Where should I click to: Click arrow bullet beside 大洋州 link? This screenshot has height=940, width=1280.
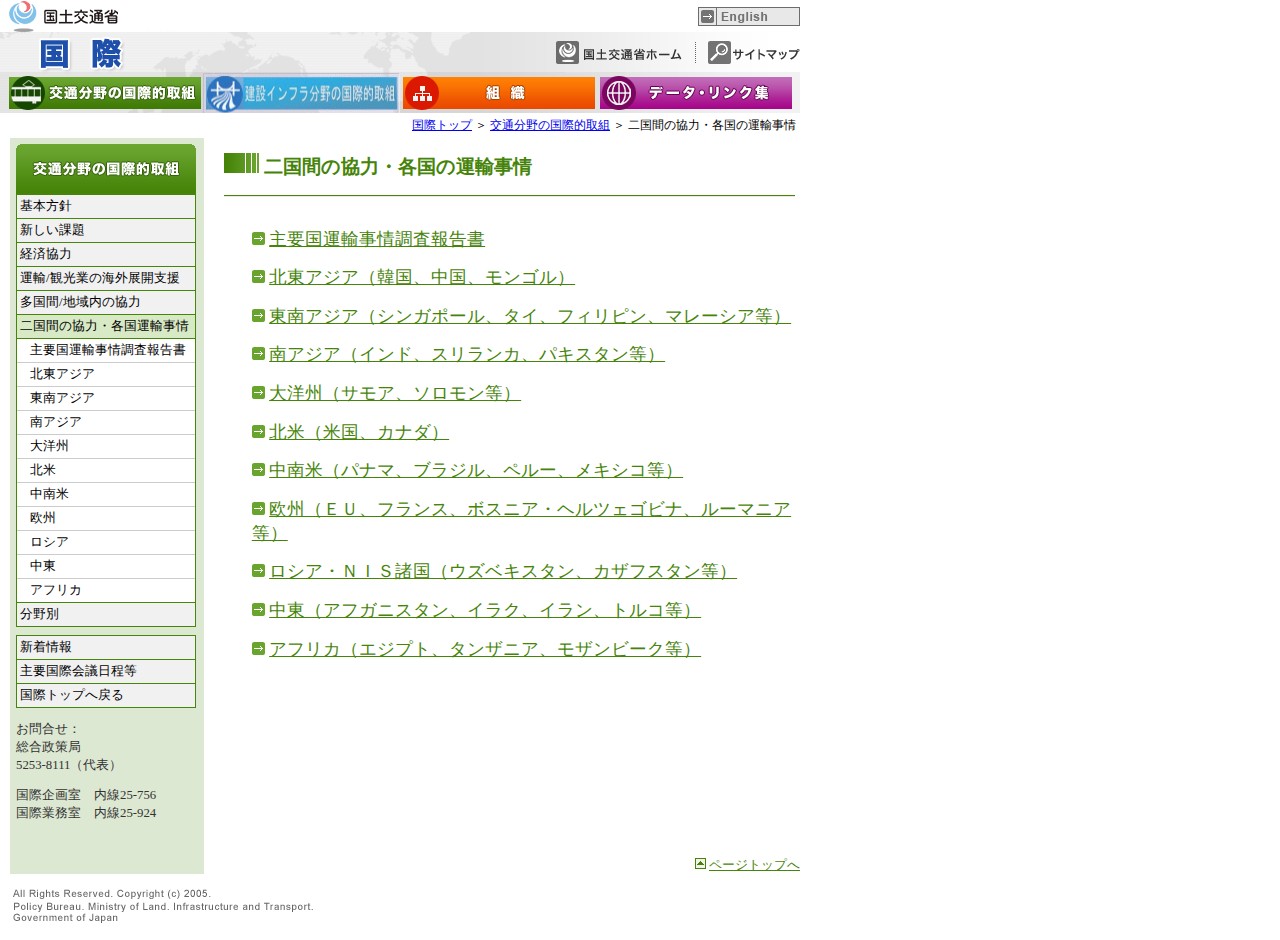258,392
